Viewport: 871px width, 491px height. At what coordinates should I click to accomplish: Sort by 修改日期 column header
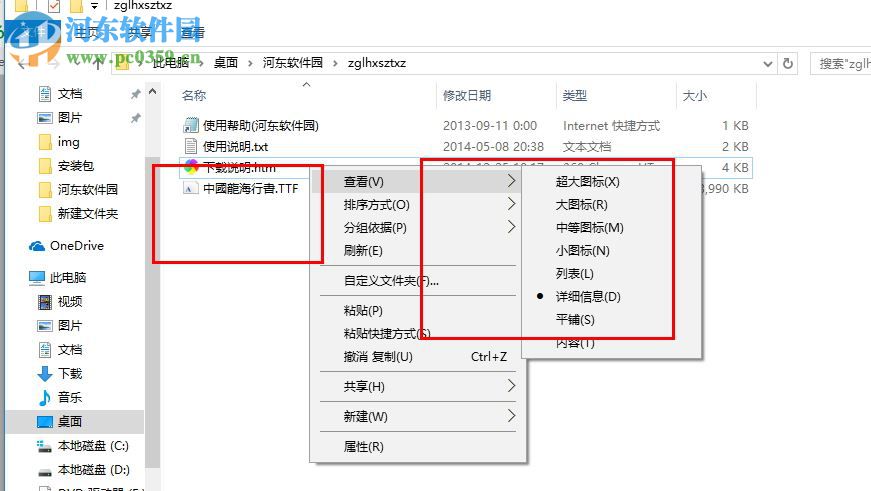pos(467,96)
